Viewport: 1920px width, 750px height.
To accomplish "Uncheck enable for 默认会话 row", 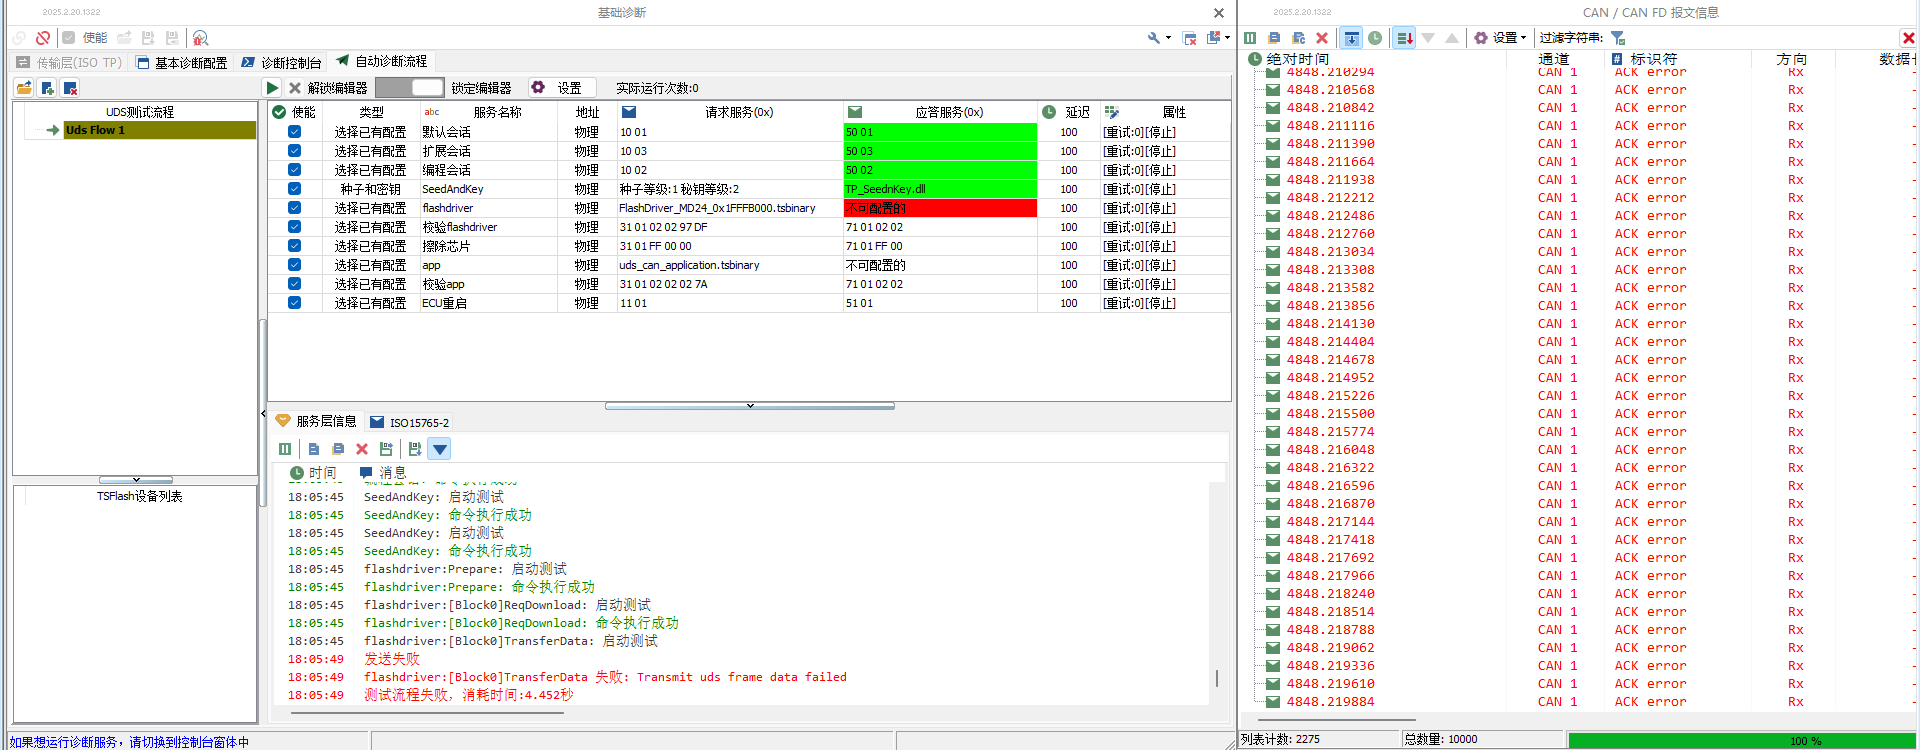I will (294, 132).
